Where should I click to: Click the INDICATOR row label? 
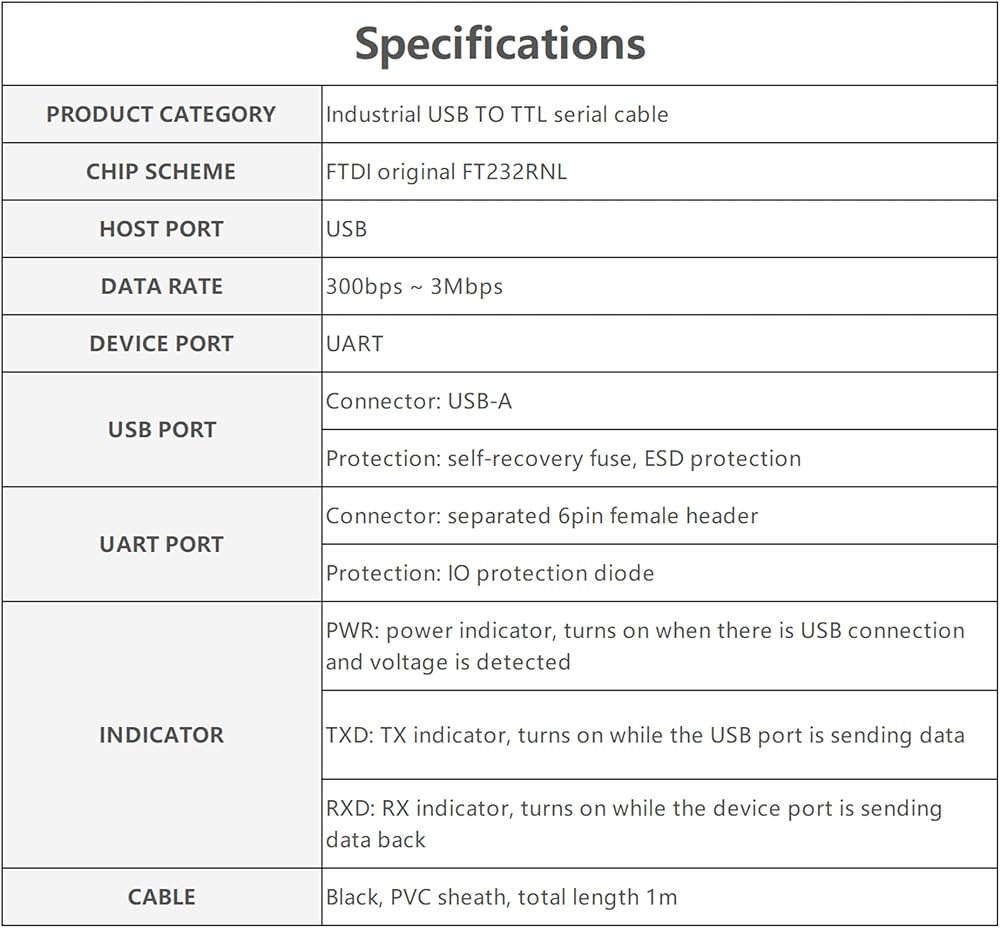[x=161, y=735]
